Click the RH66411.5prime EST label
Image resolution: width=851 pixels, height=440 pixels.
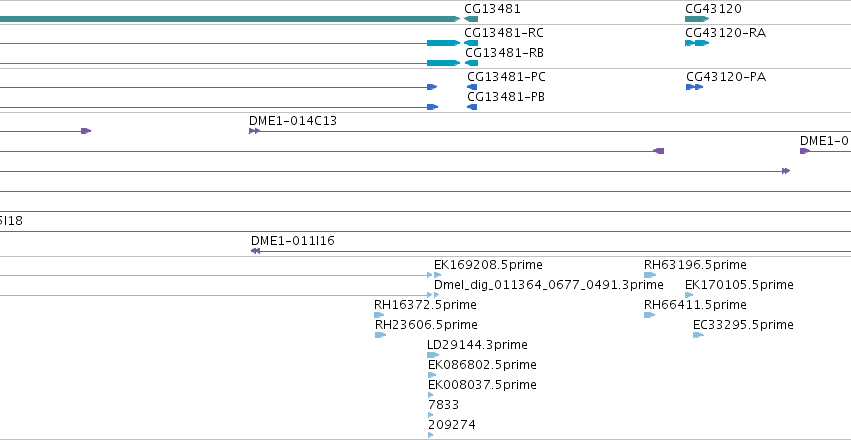[x=695, y=305]
